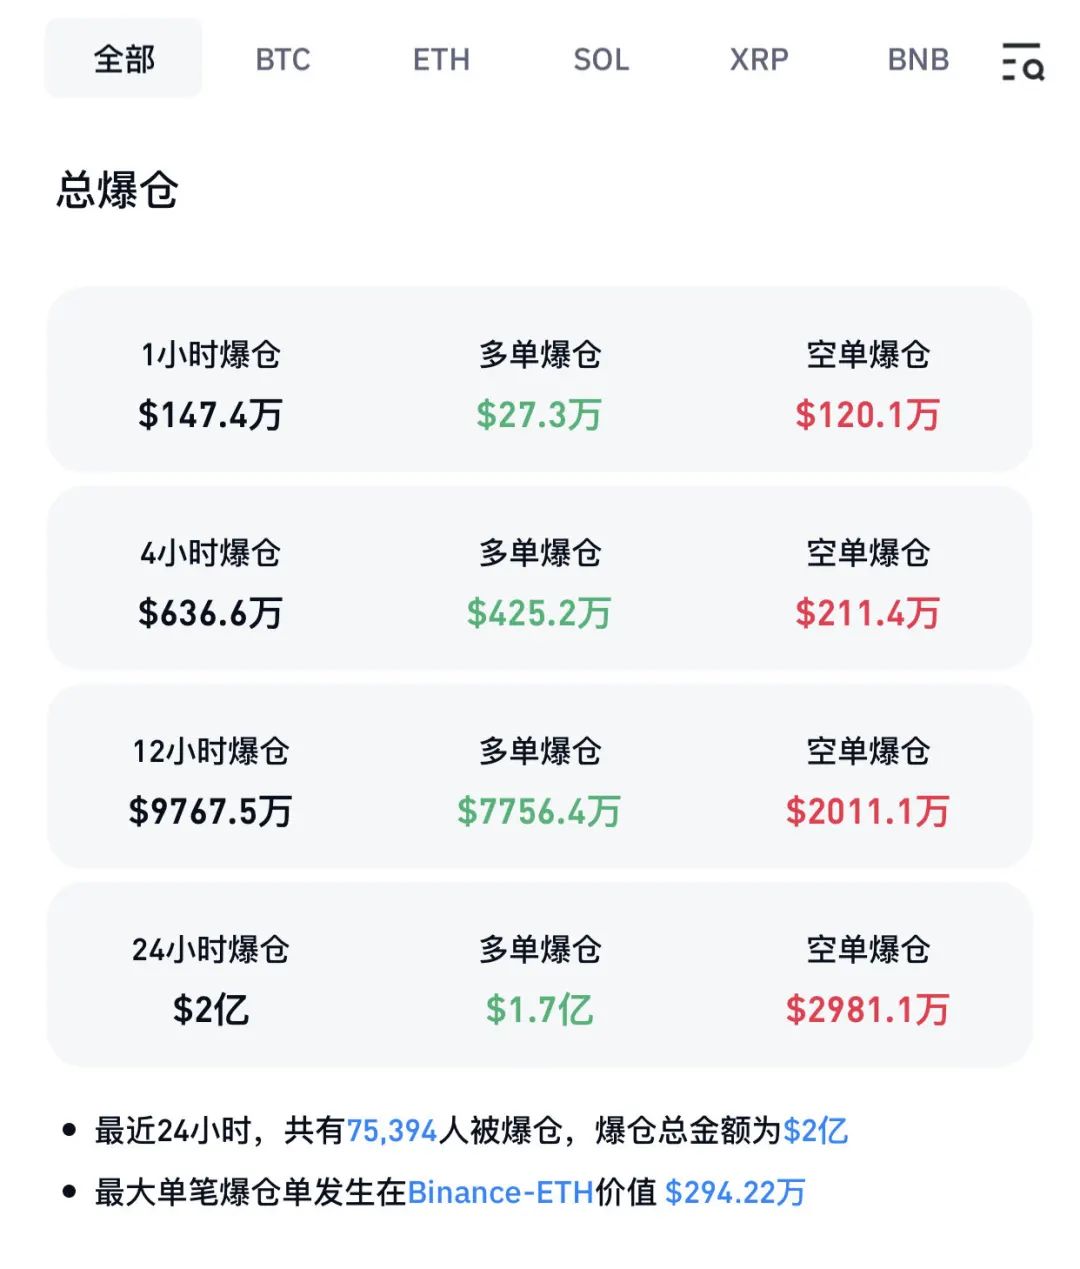Click the 1-hour long liquidation $27.3万
1080x1269 pixels.
click(x=539, y=414)
